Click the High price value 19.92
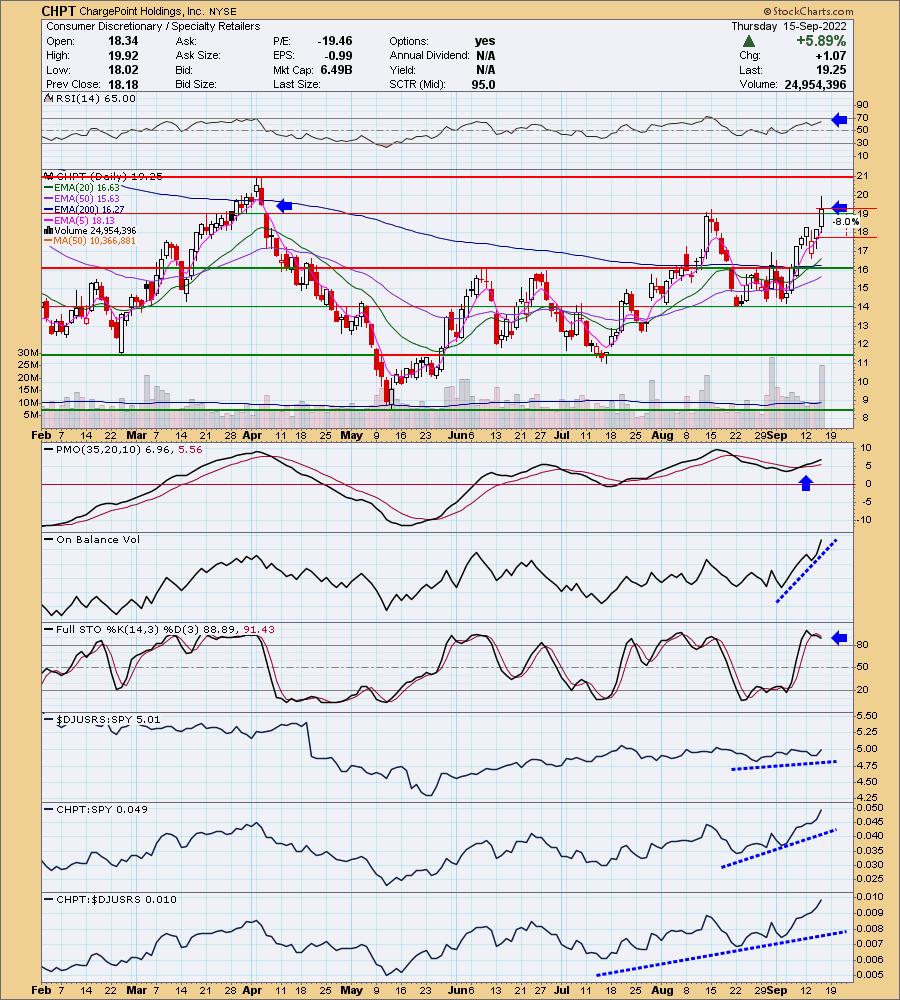This screenshot has height=1000, width=900. click(123, 55)
